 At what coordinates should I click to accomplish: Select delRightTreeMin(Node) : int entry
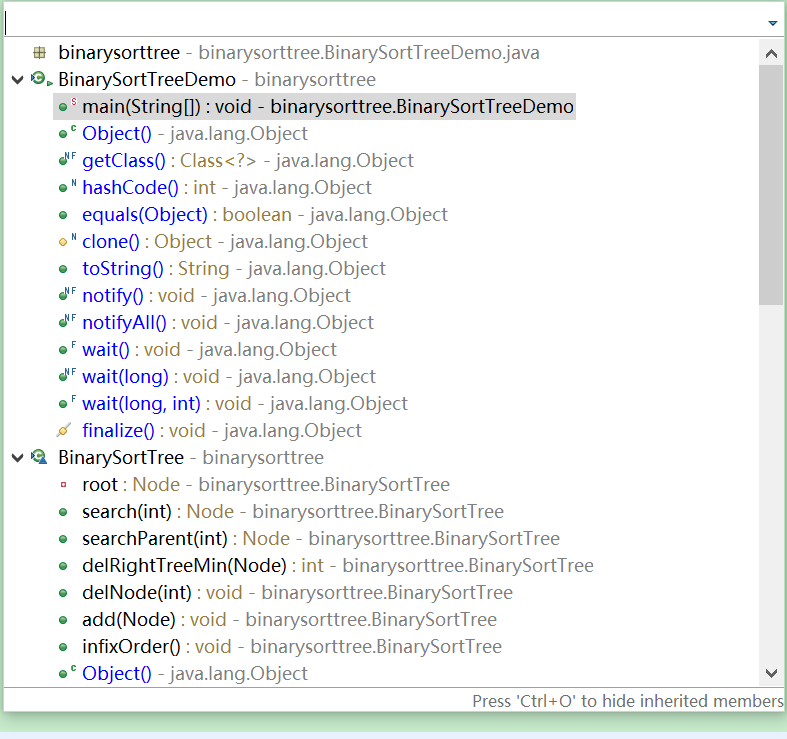(338, 566)
